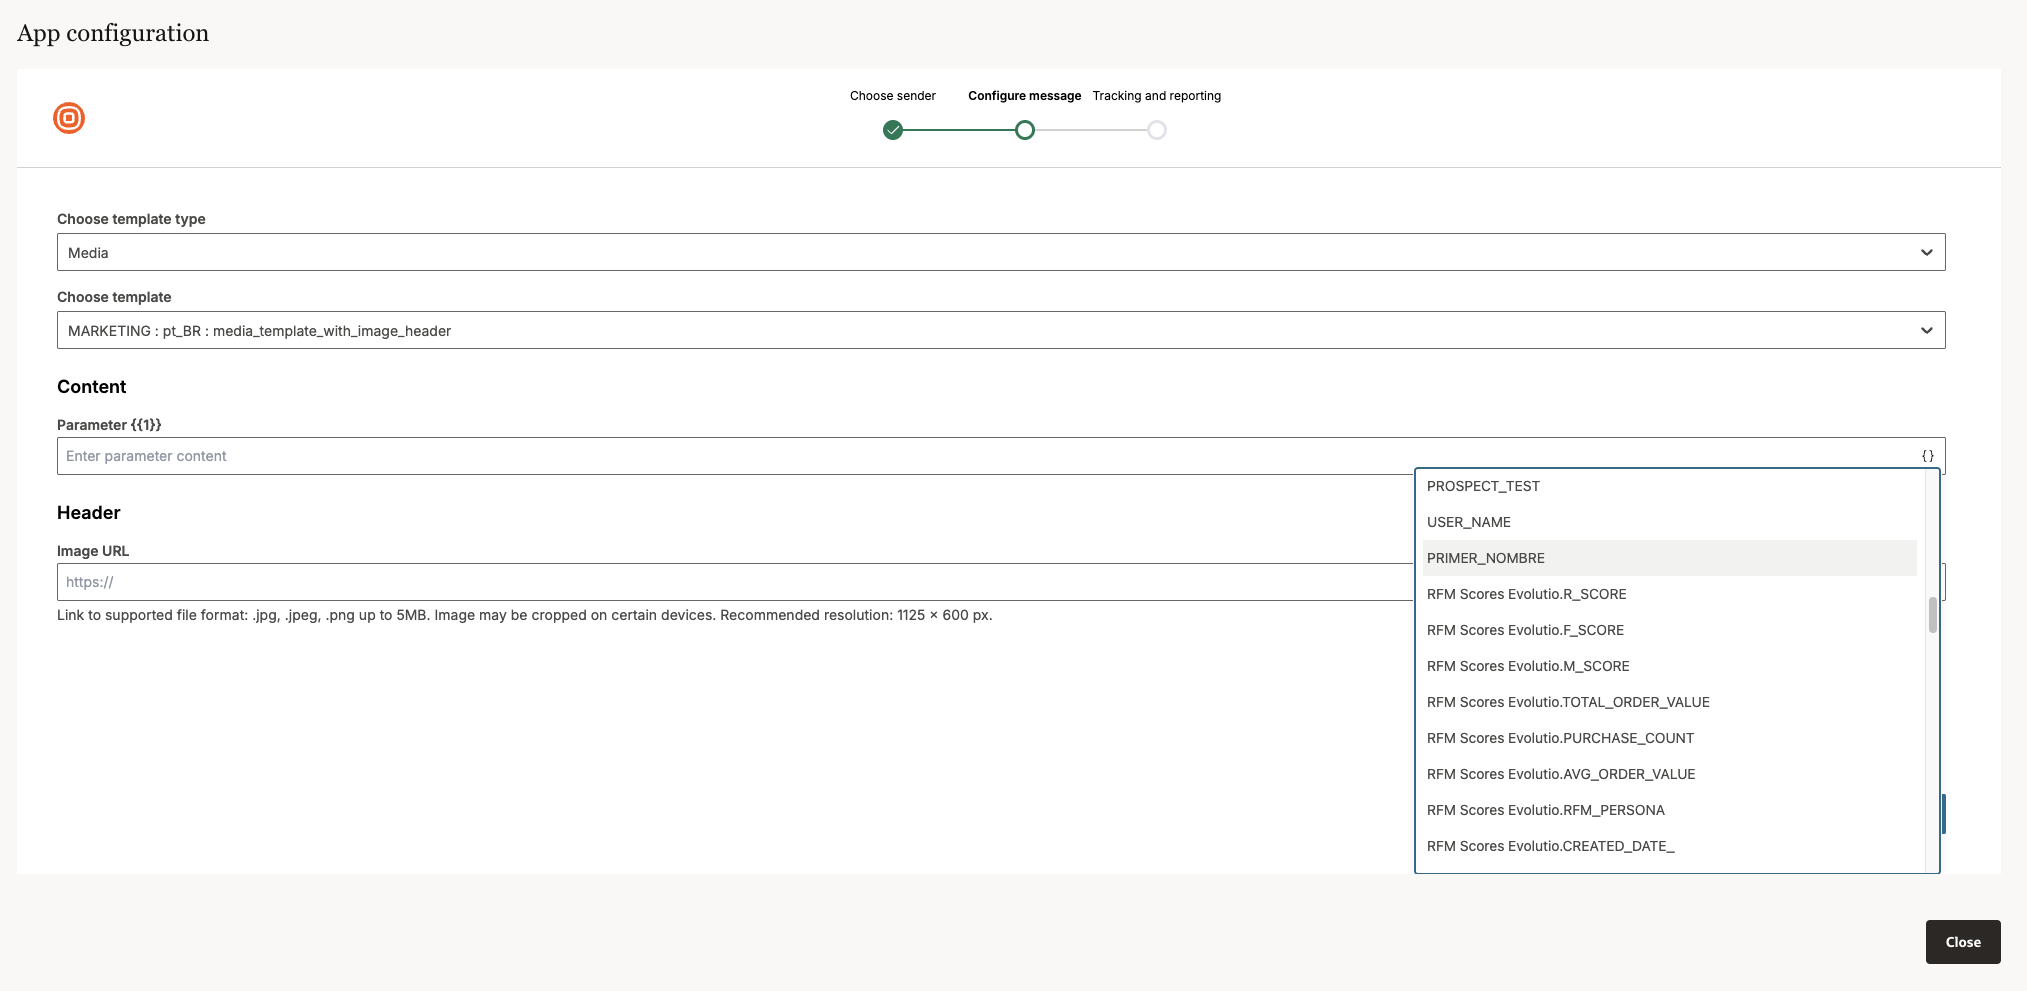The width and height of the screenshot is (2027, 991).
Task: Click the chevron on the Choose template dropdown
Action: pyautogui.click(x=1925, y=330)
